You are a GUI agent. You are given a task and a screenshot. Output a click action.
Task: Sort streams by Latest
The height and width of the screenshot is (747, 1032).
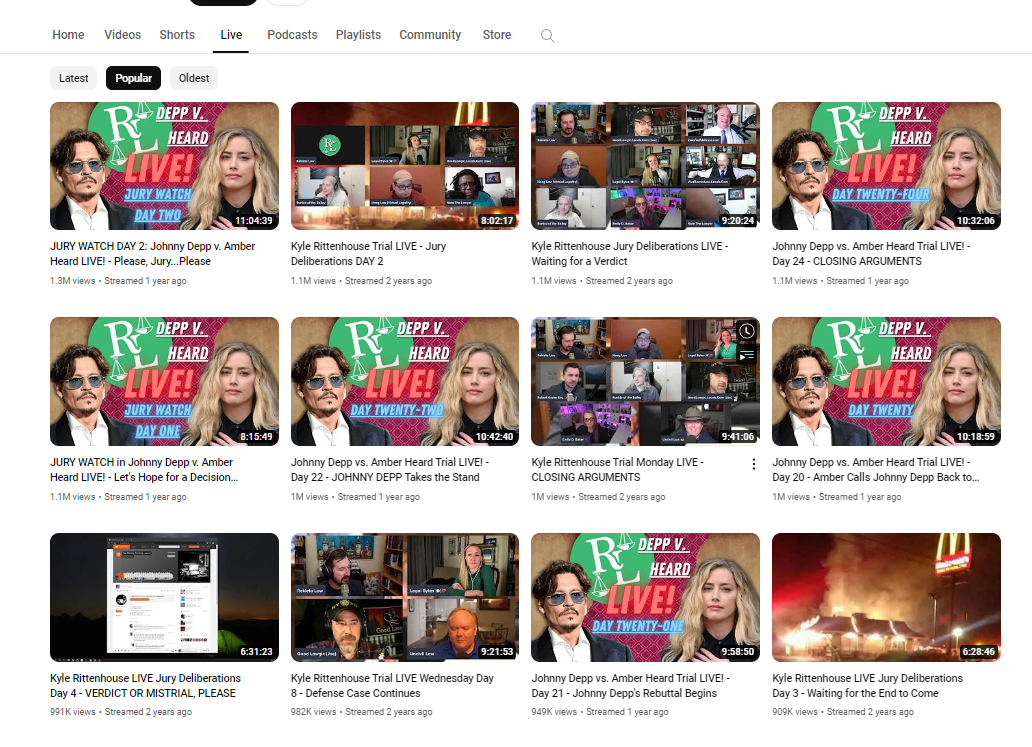click(x=74, y=78)
